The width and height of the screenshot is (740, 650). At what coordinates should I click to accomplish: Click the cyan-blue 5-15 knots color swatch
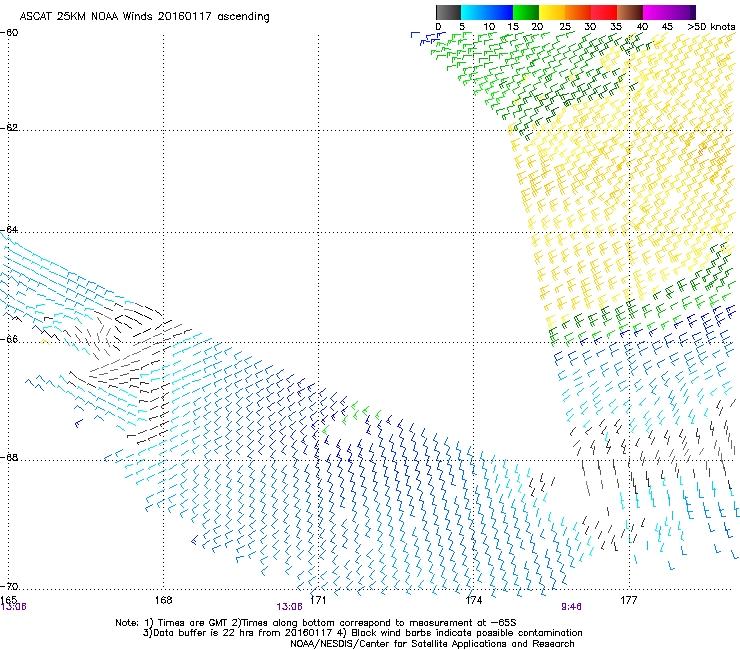487,12
